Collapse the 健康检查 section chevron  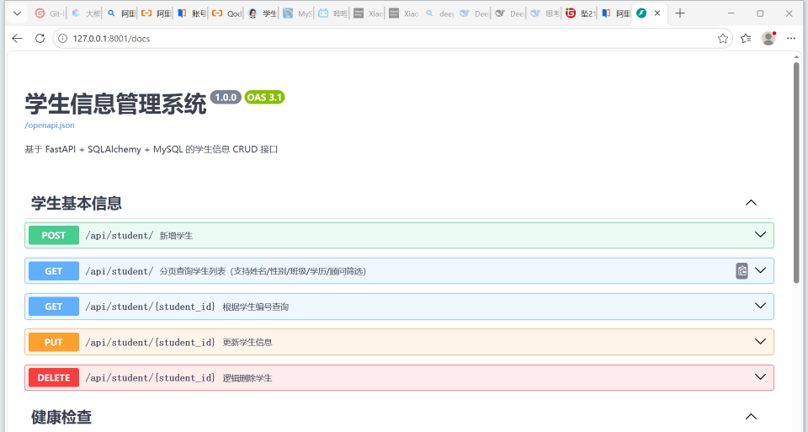pos(751,416)
